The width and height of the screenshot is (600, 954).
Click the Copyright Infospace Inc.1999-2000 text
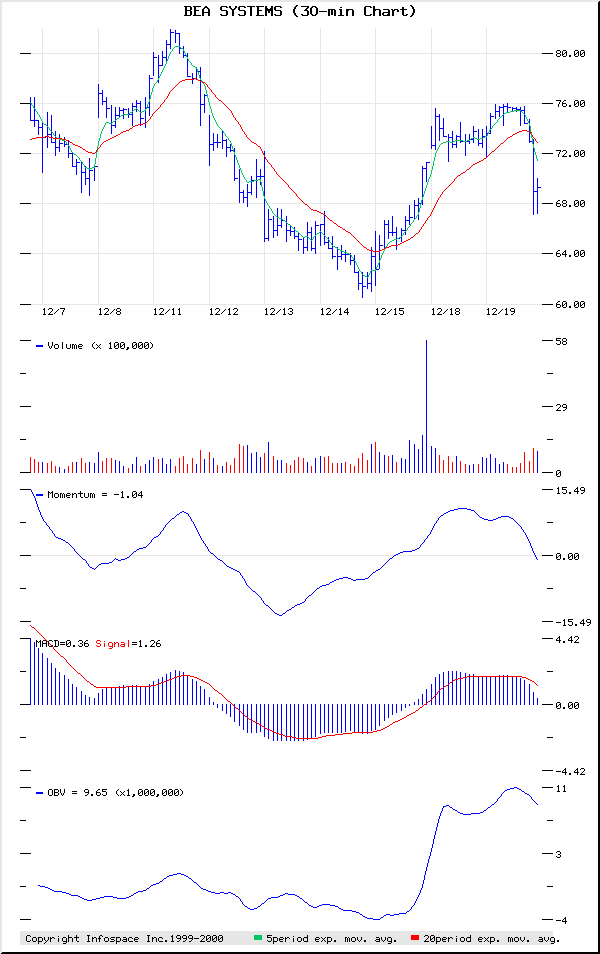pyautogui.click(x=124, y=939)
